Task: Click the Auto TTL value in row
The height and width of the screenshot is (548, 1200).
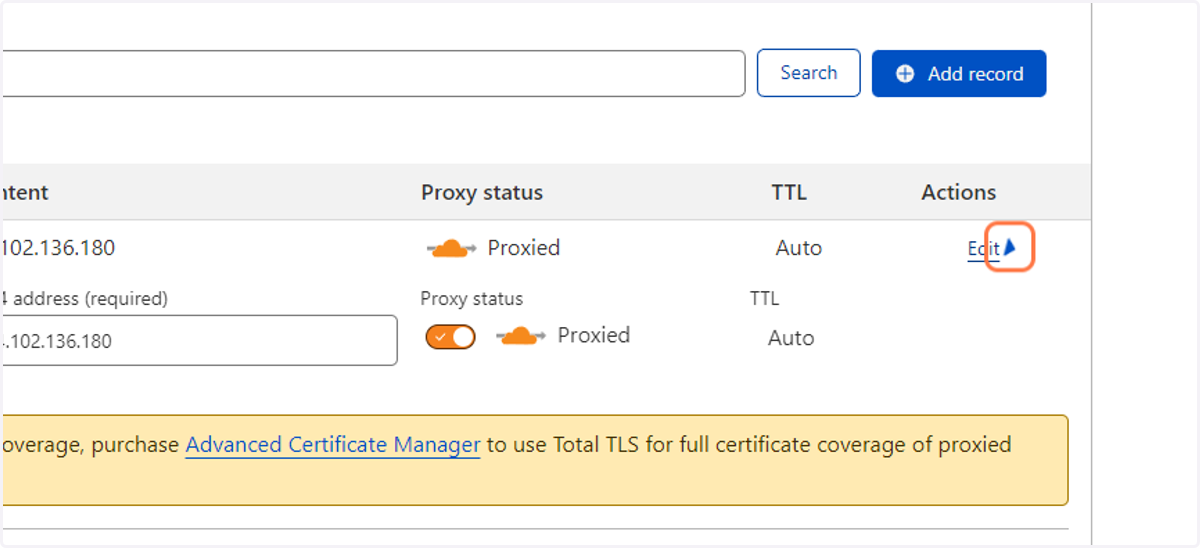Action: click(x=799, y=248)
